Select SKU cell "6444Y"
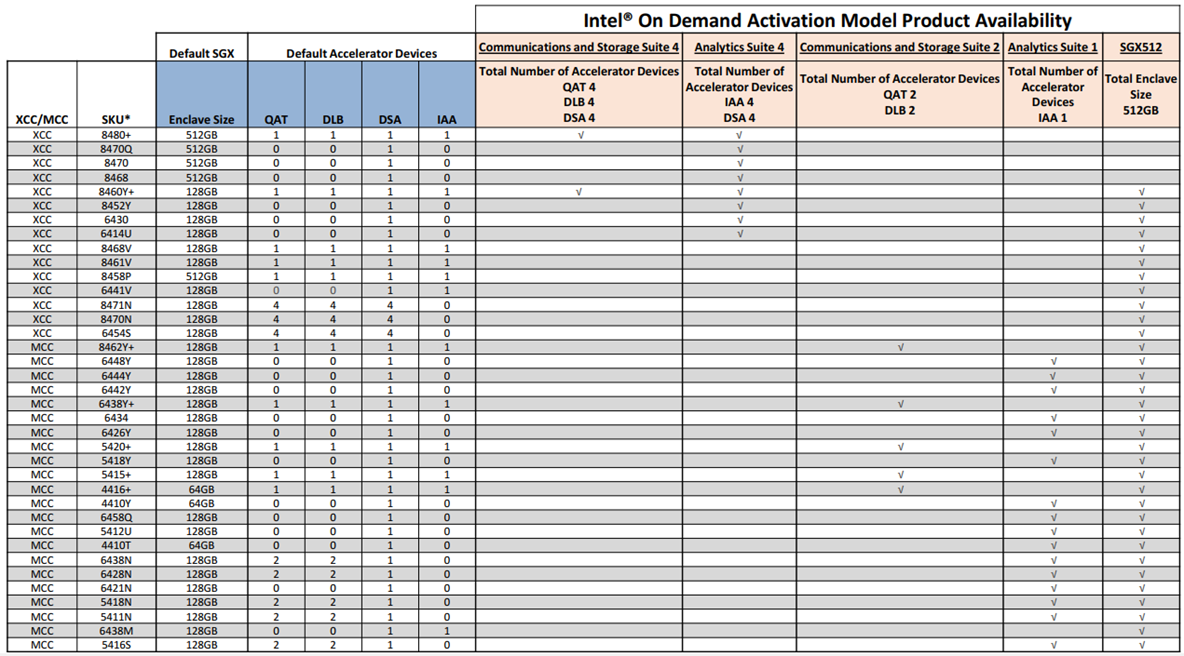1184x656 pixels. point(116,375)
